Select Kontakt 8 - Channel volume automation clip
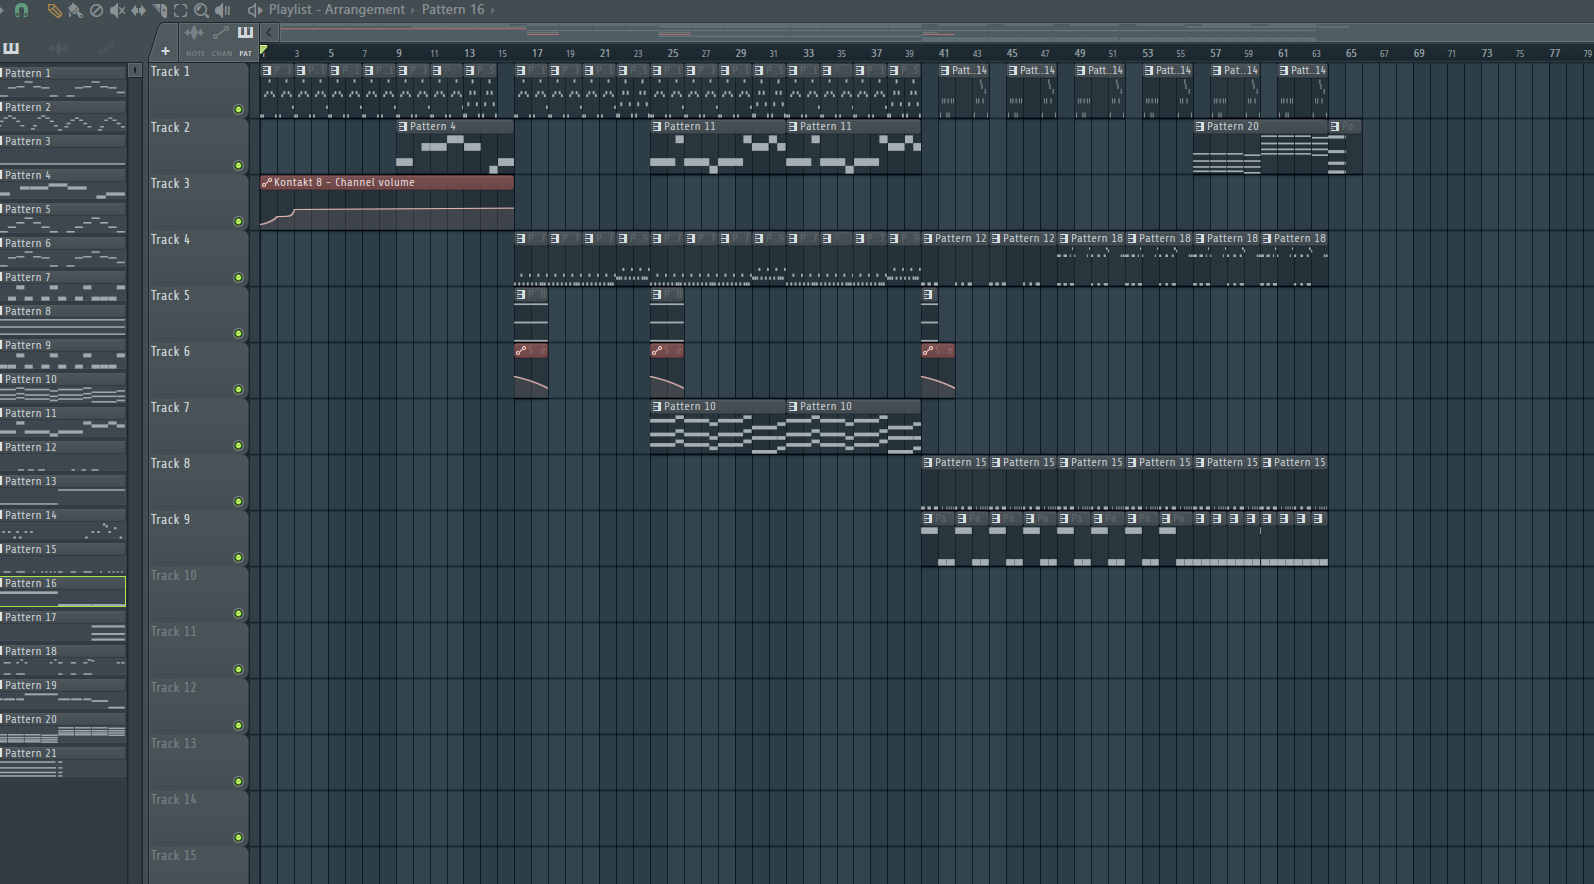 (x=387, y=203)
